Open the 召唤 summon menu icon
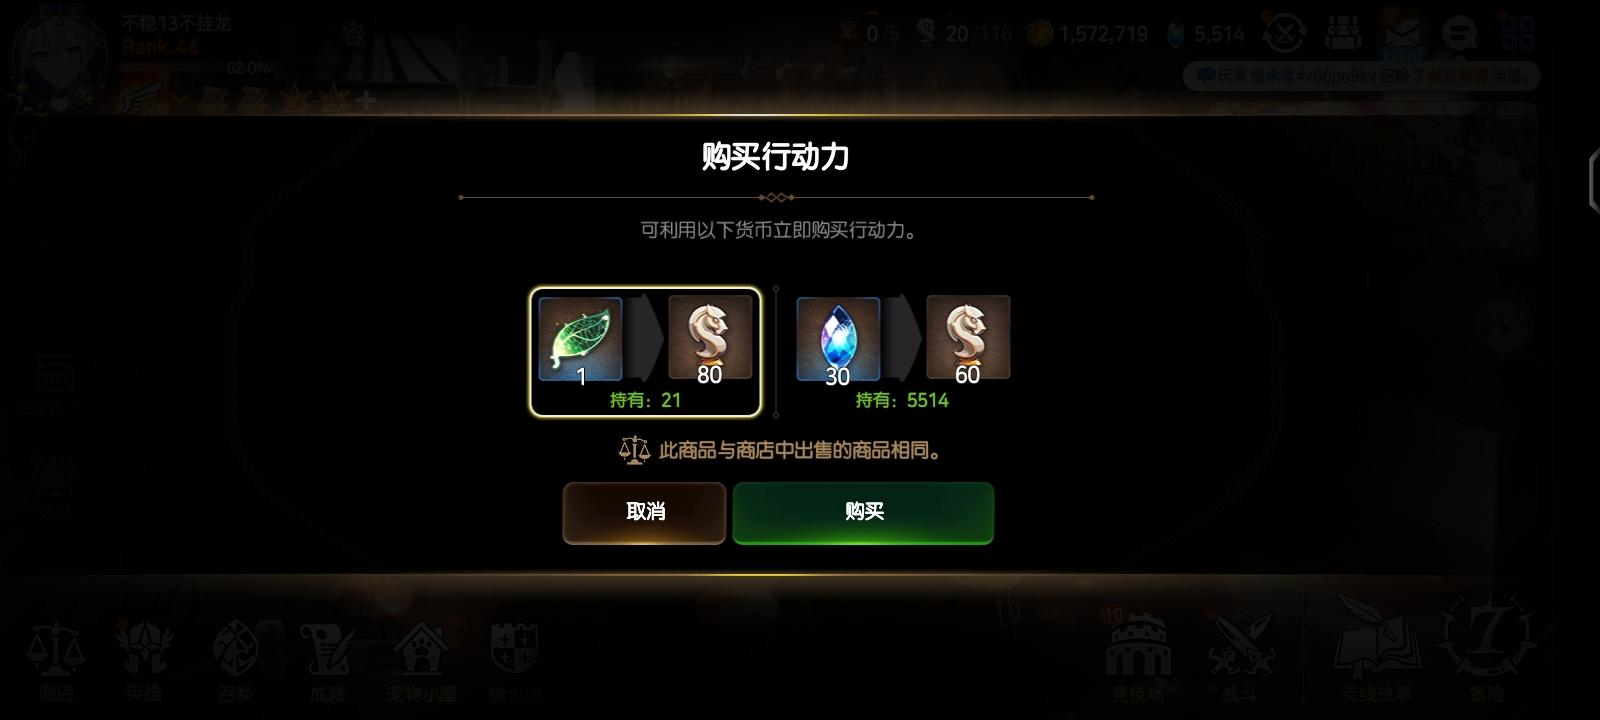The width and height of the screenshot is (1600, 720). pyautogui.click(x=236, y=661)
